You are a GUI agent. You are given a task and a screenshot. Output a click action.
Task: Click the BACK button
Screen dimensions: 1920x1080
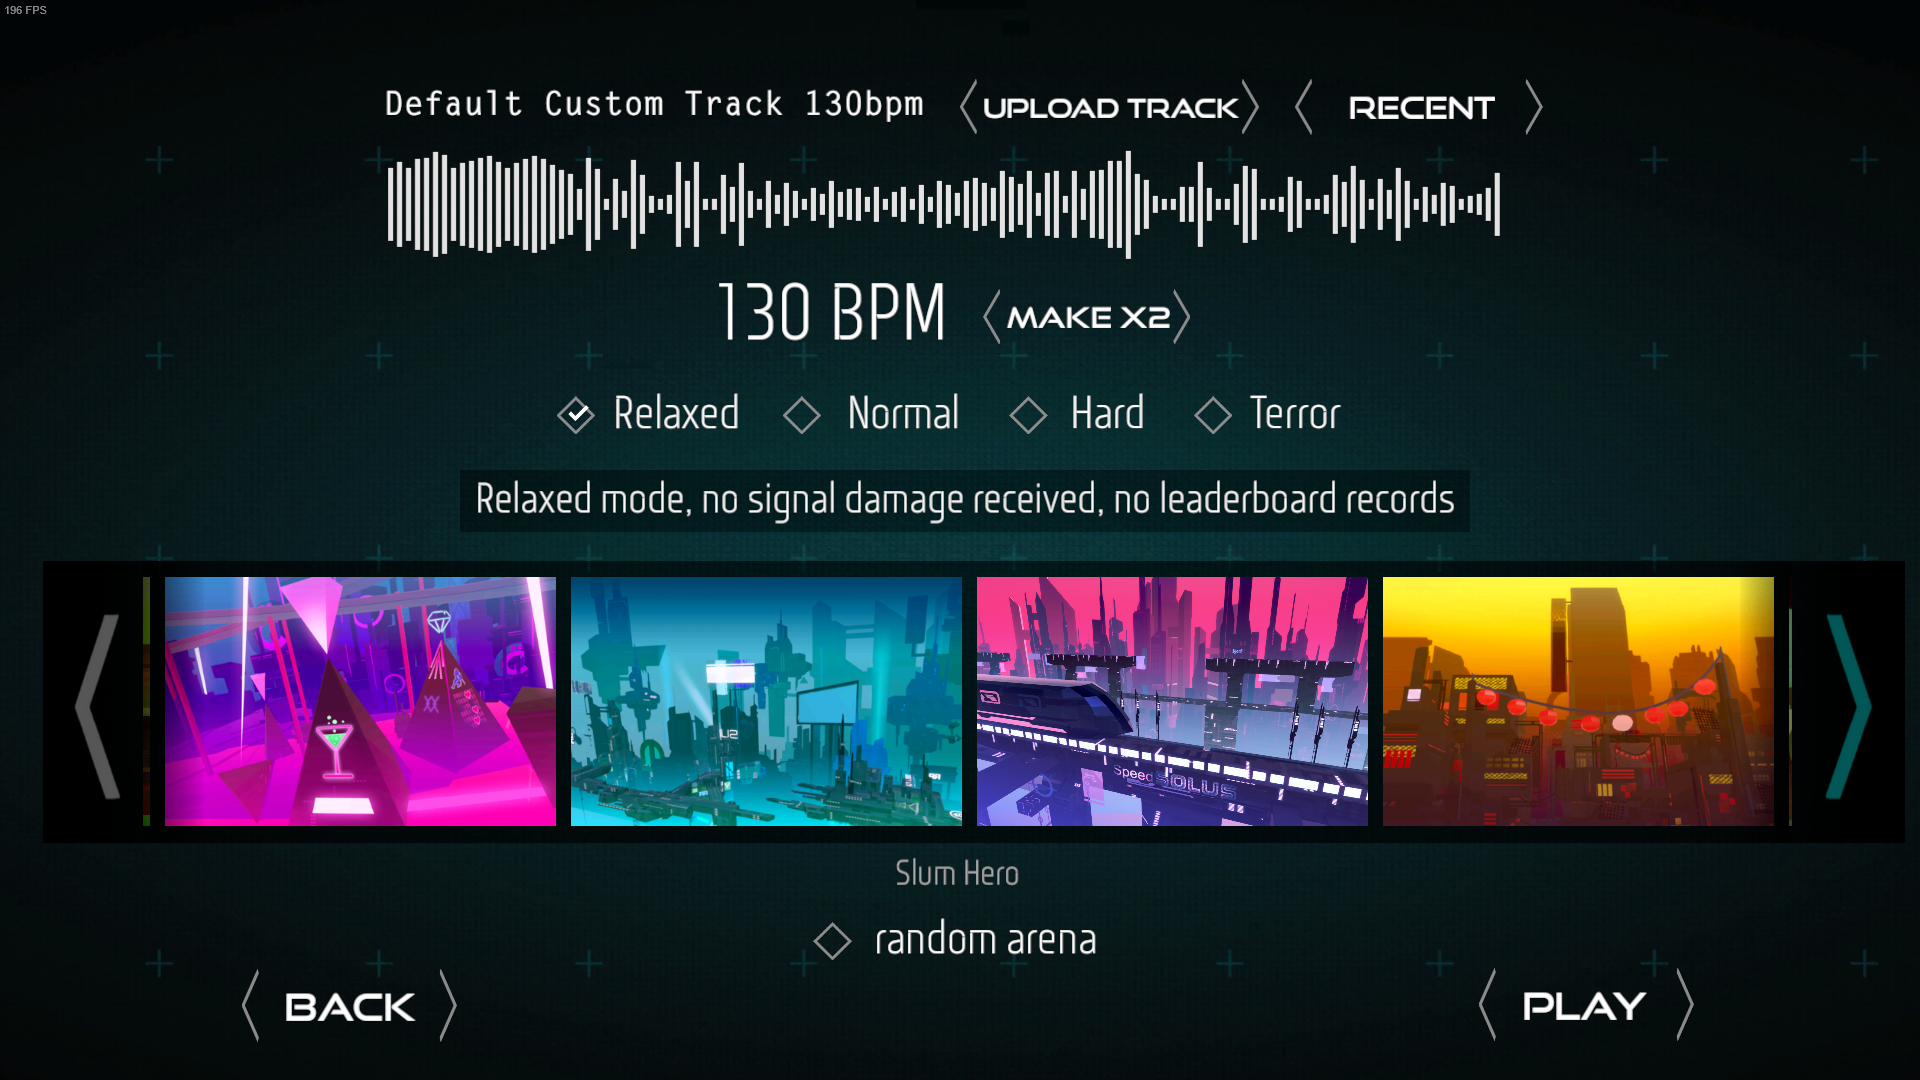tap(347, 1006)
